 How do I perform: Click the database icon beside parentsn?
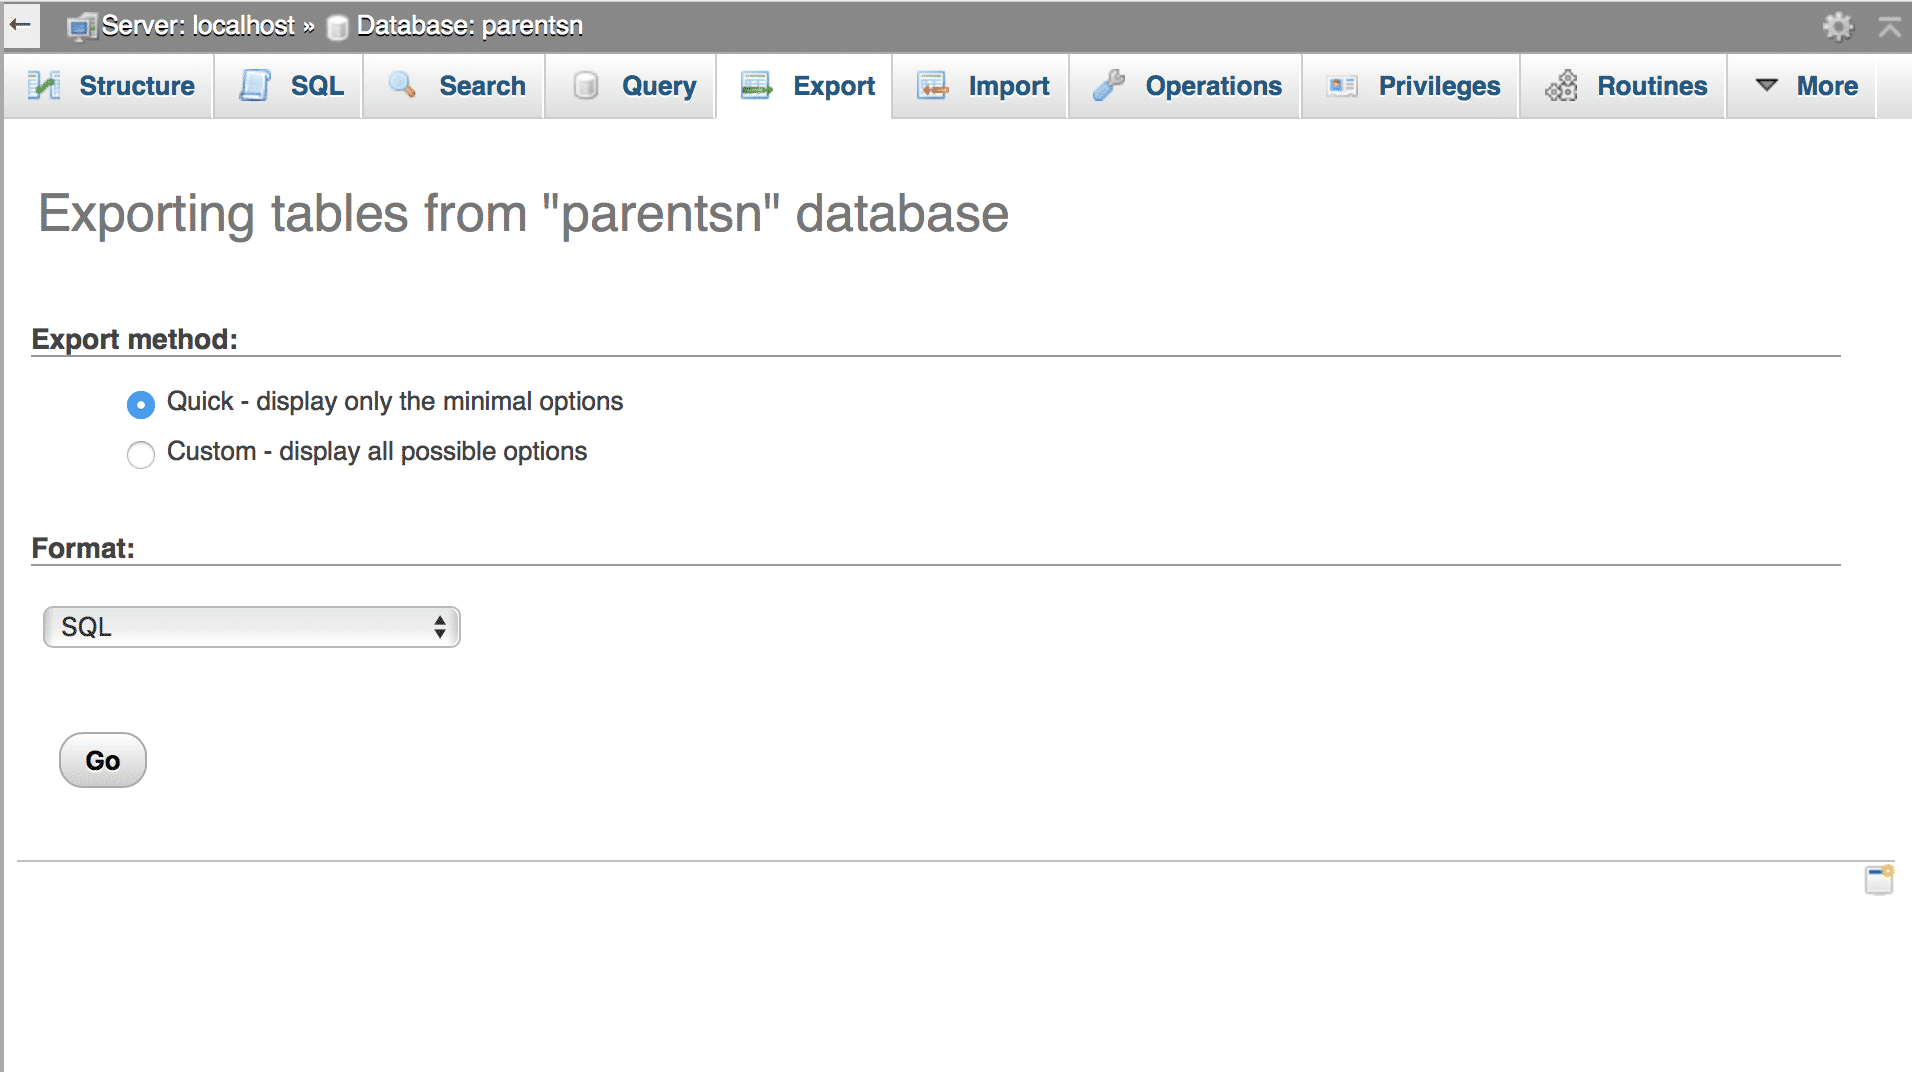coord(338,28)
